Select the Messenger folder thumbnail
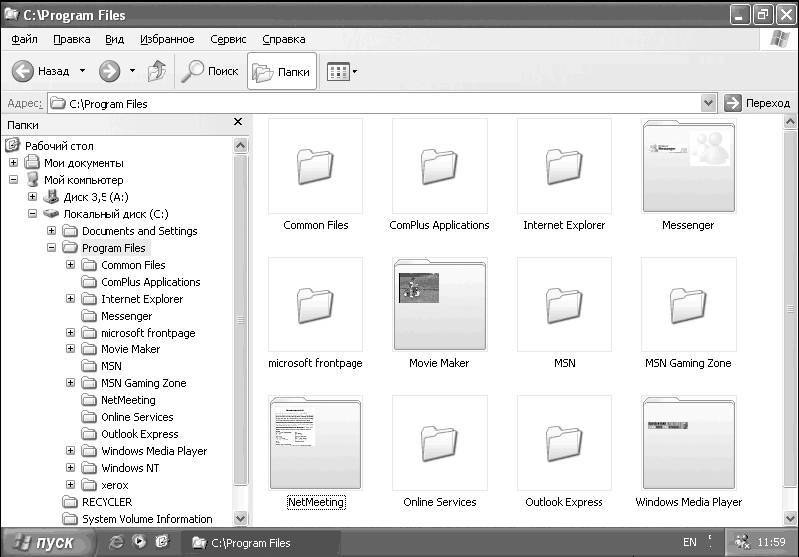The width and height of the screenshot is (799, 557). pos(688,166)
